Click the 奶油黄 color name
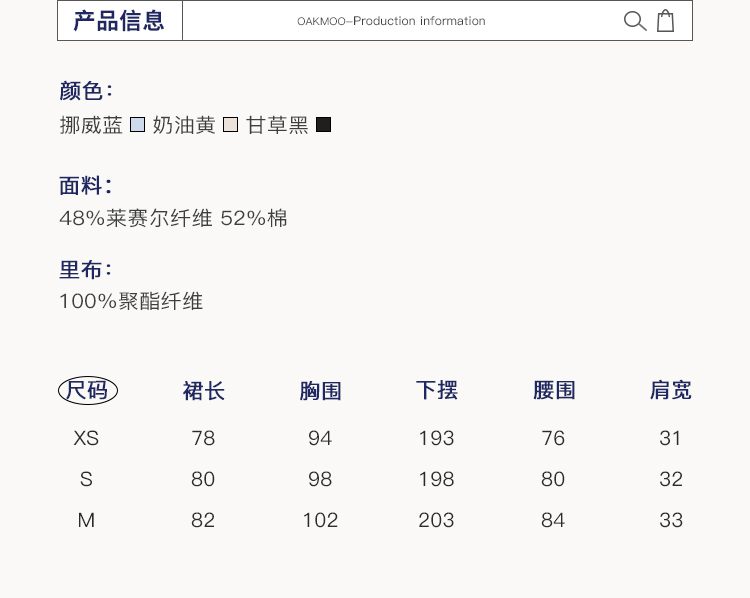Image resolution: width=750 pixels, height=598 pixels. 184,125
